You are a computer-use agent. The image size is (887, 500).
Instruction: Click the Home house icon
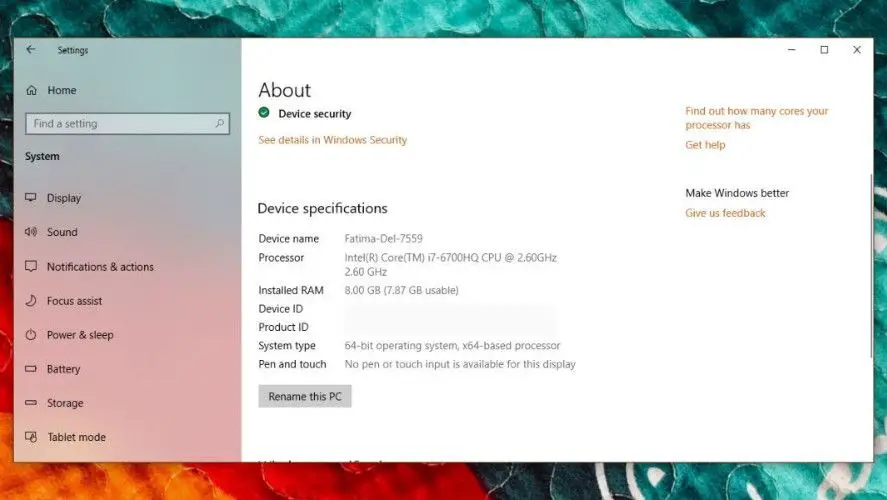coord(32,90)
